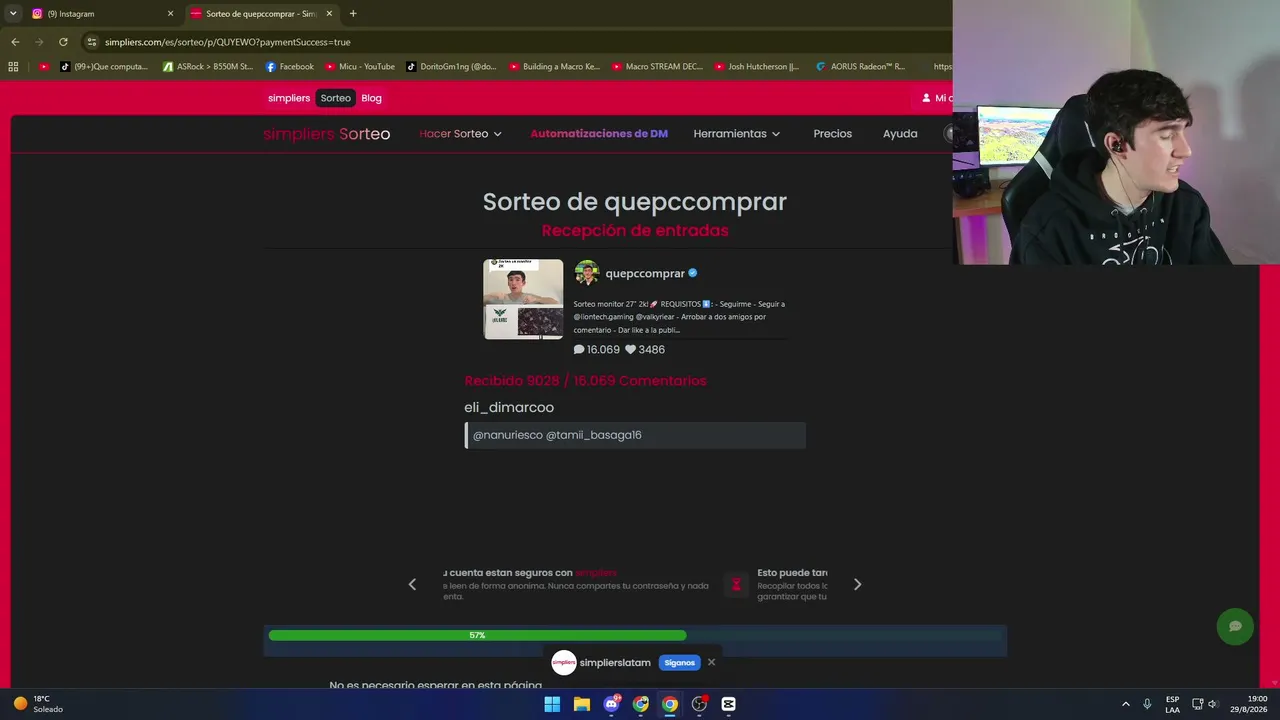Click the likes heart icon
This screenshot has height=720, width=1280.
[x=631, y=350]
